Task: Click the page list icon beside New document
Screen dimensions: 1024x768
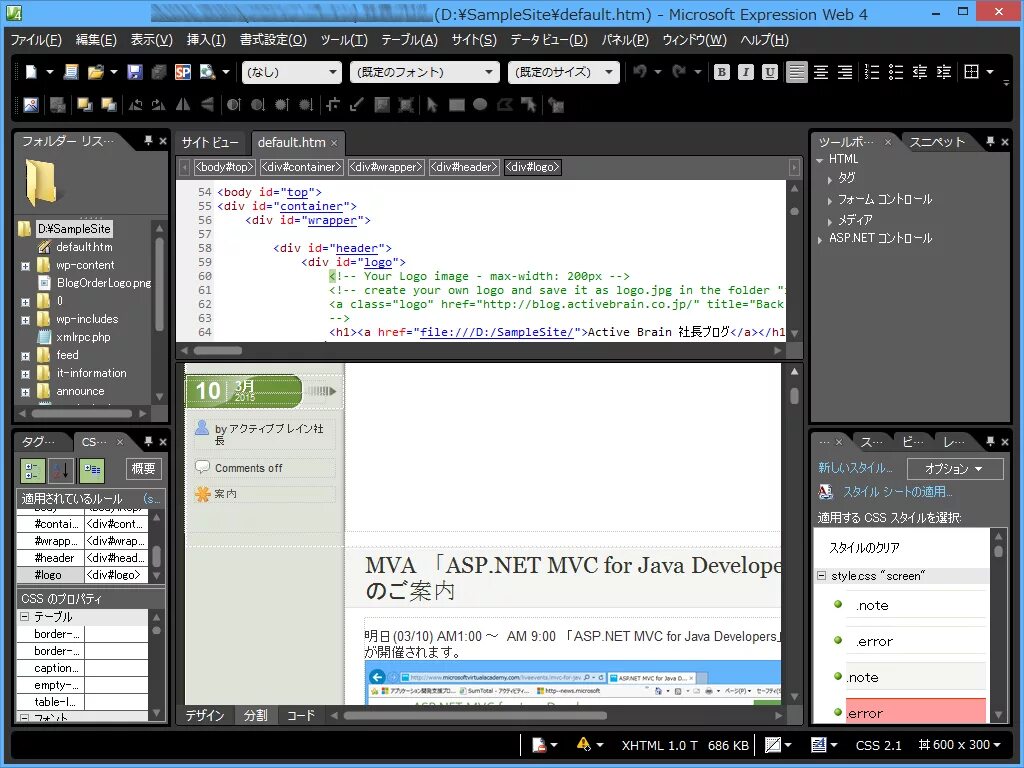Action: point(71,72)
